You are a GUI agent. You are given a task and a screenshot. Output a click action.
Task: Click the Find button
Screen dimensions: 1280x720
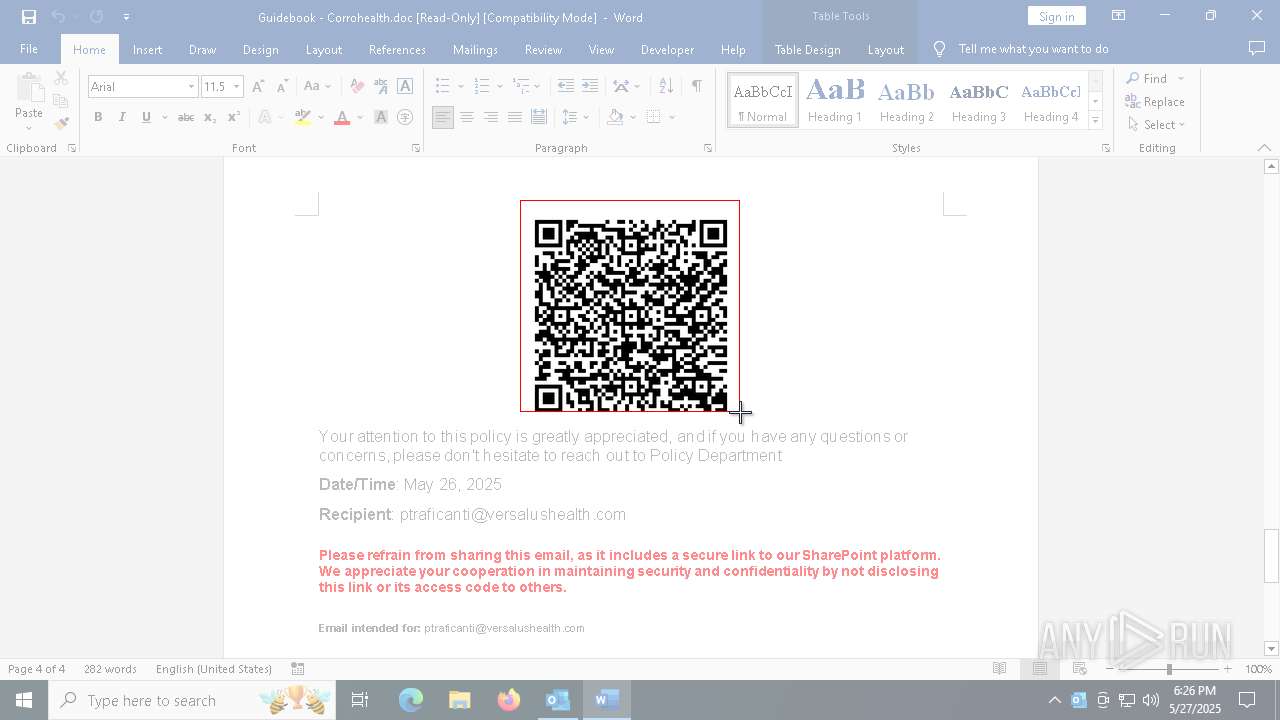coord(1146,79)
